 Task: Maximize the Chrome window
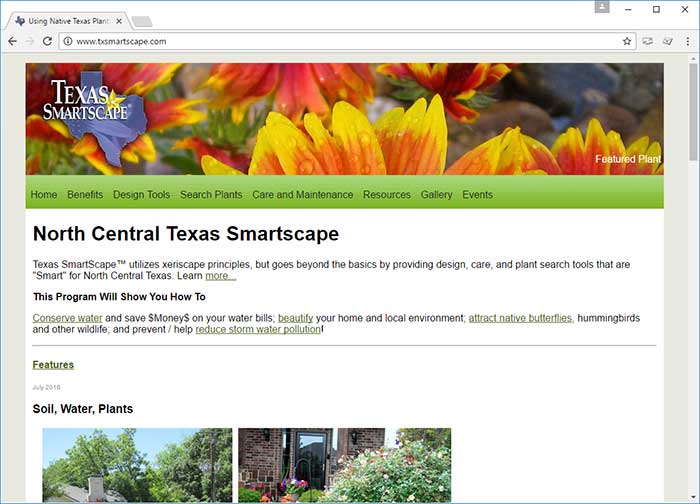click(656, 9)
